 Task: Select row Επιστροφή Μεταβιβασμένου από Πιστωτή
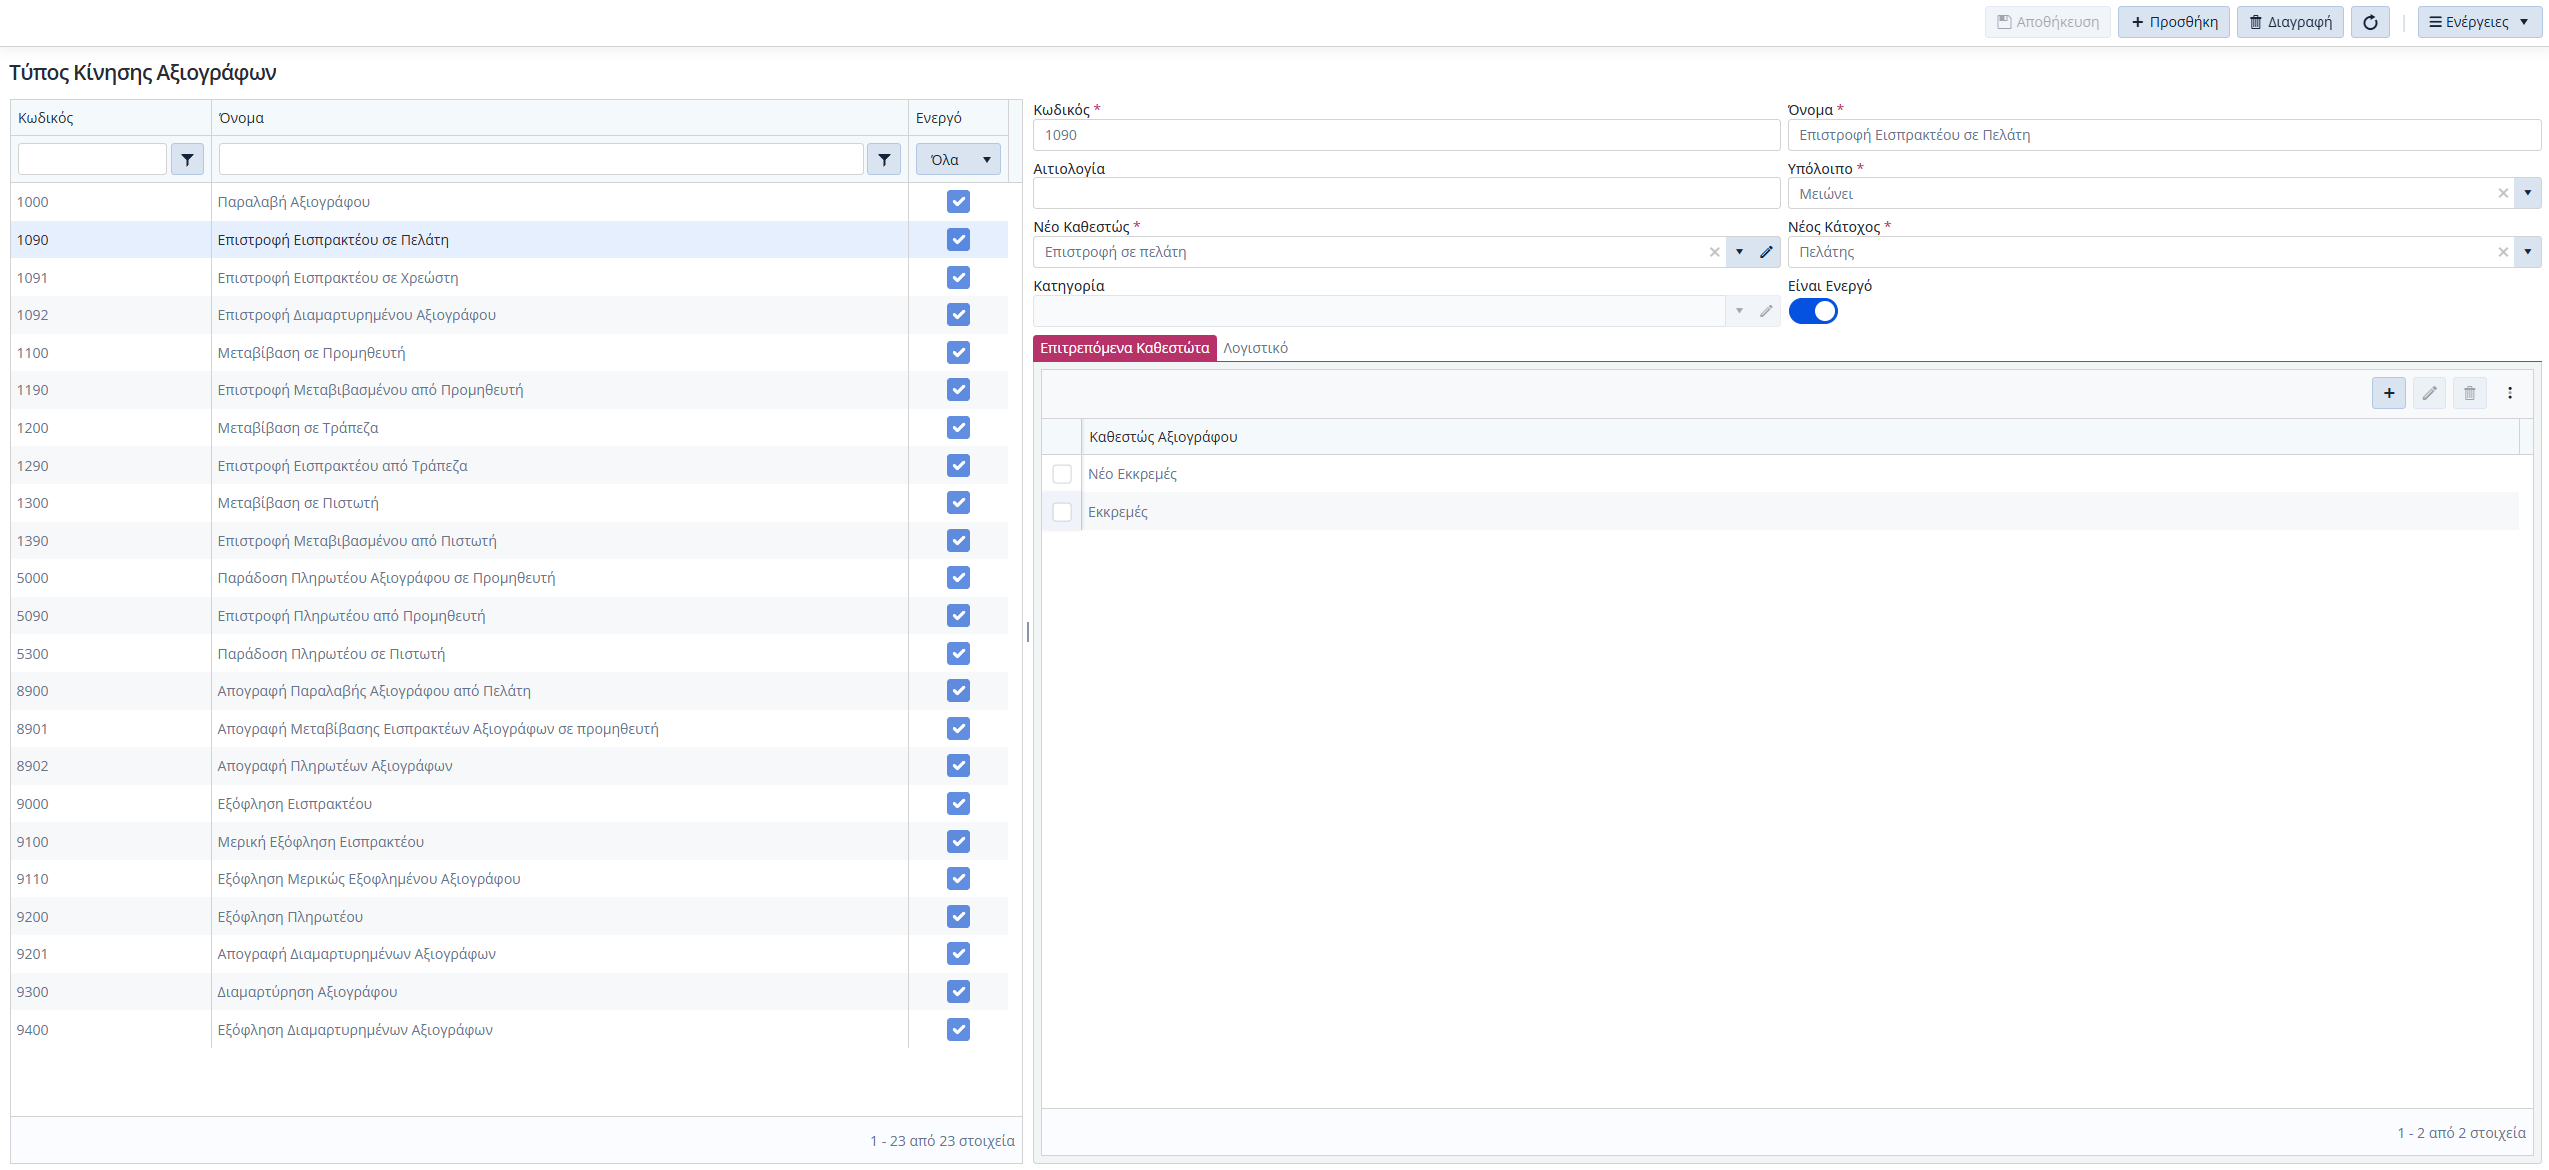(509, 541)
